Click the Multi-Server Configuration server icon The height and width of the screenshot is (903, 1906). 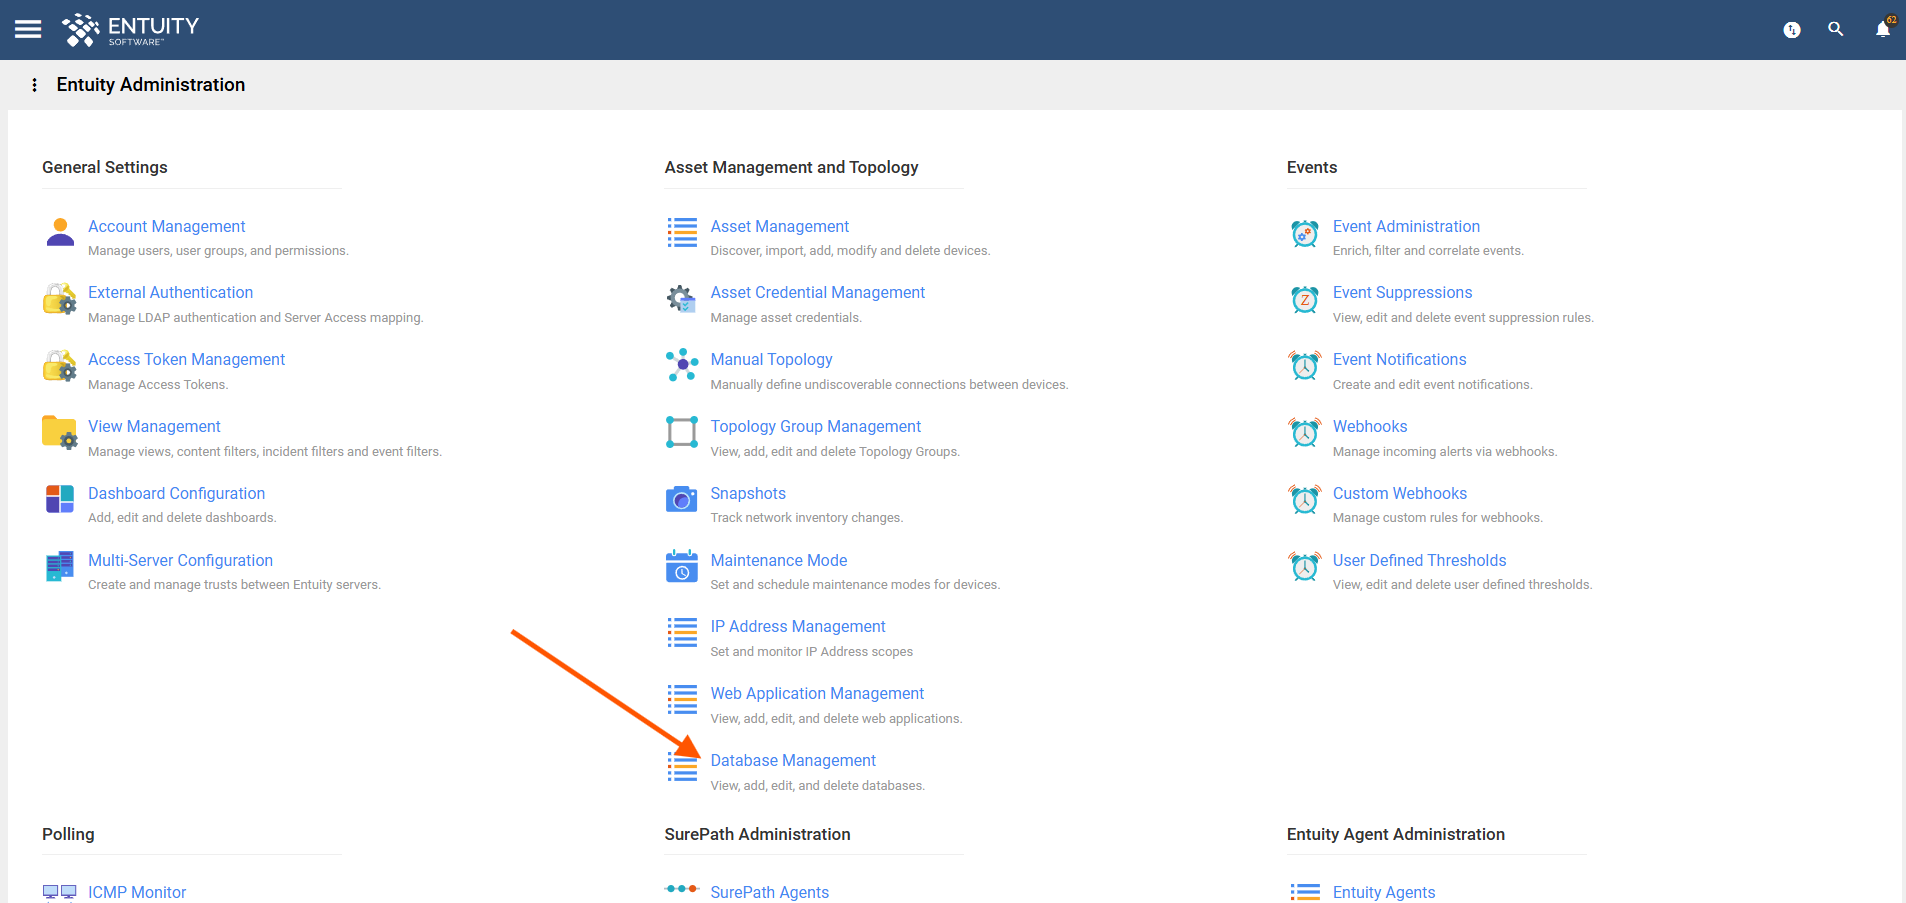(x=60, y=566)
